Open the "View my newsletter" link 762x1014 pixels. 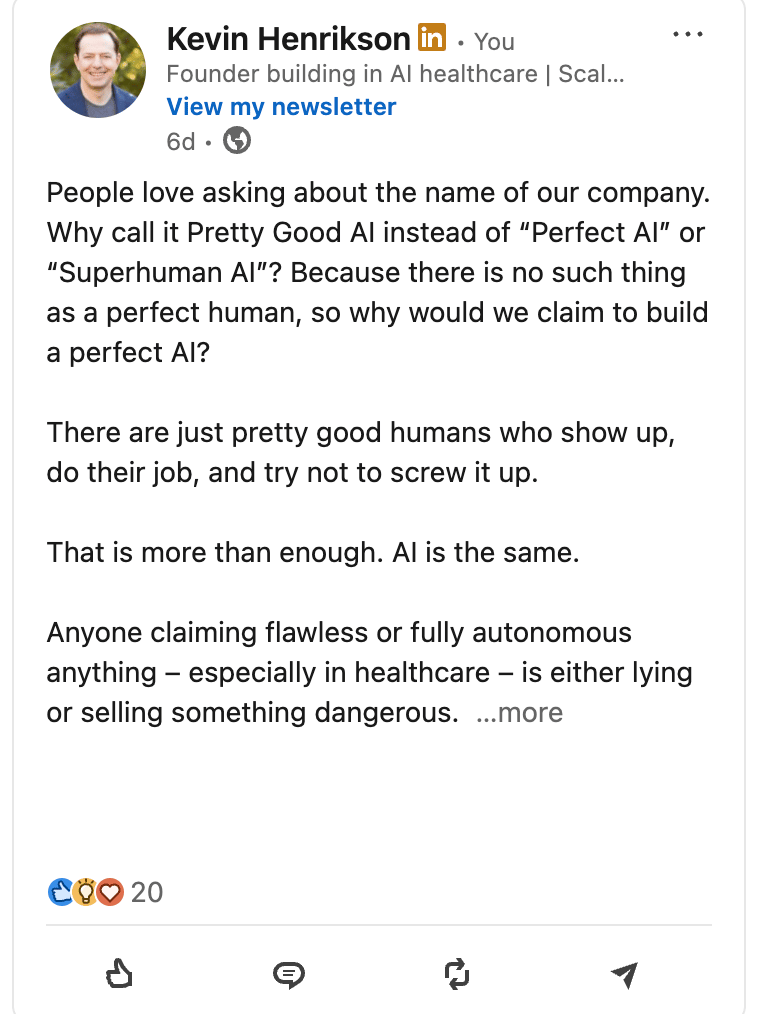(281, 107)
